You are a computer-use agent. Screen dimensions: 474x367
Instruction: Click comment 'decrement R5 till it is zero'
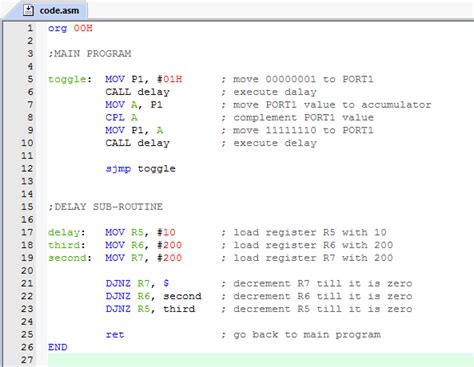point(323,309)
